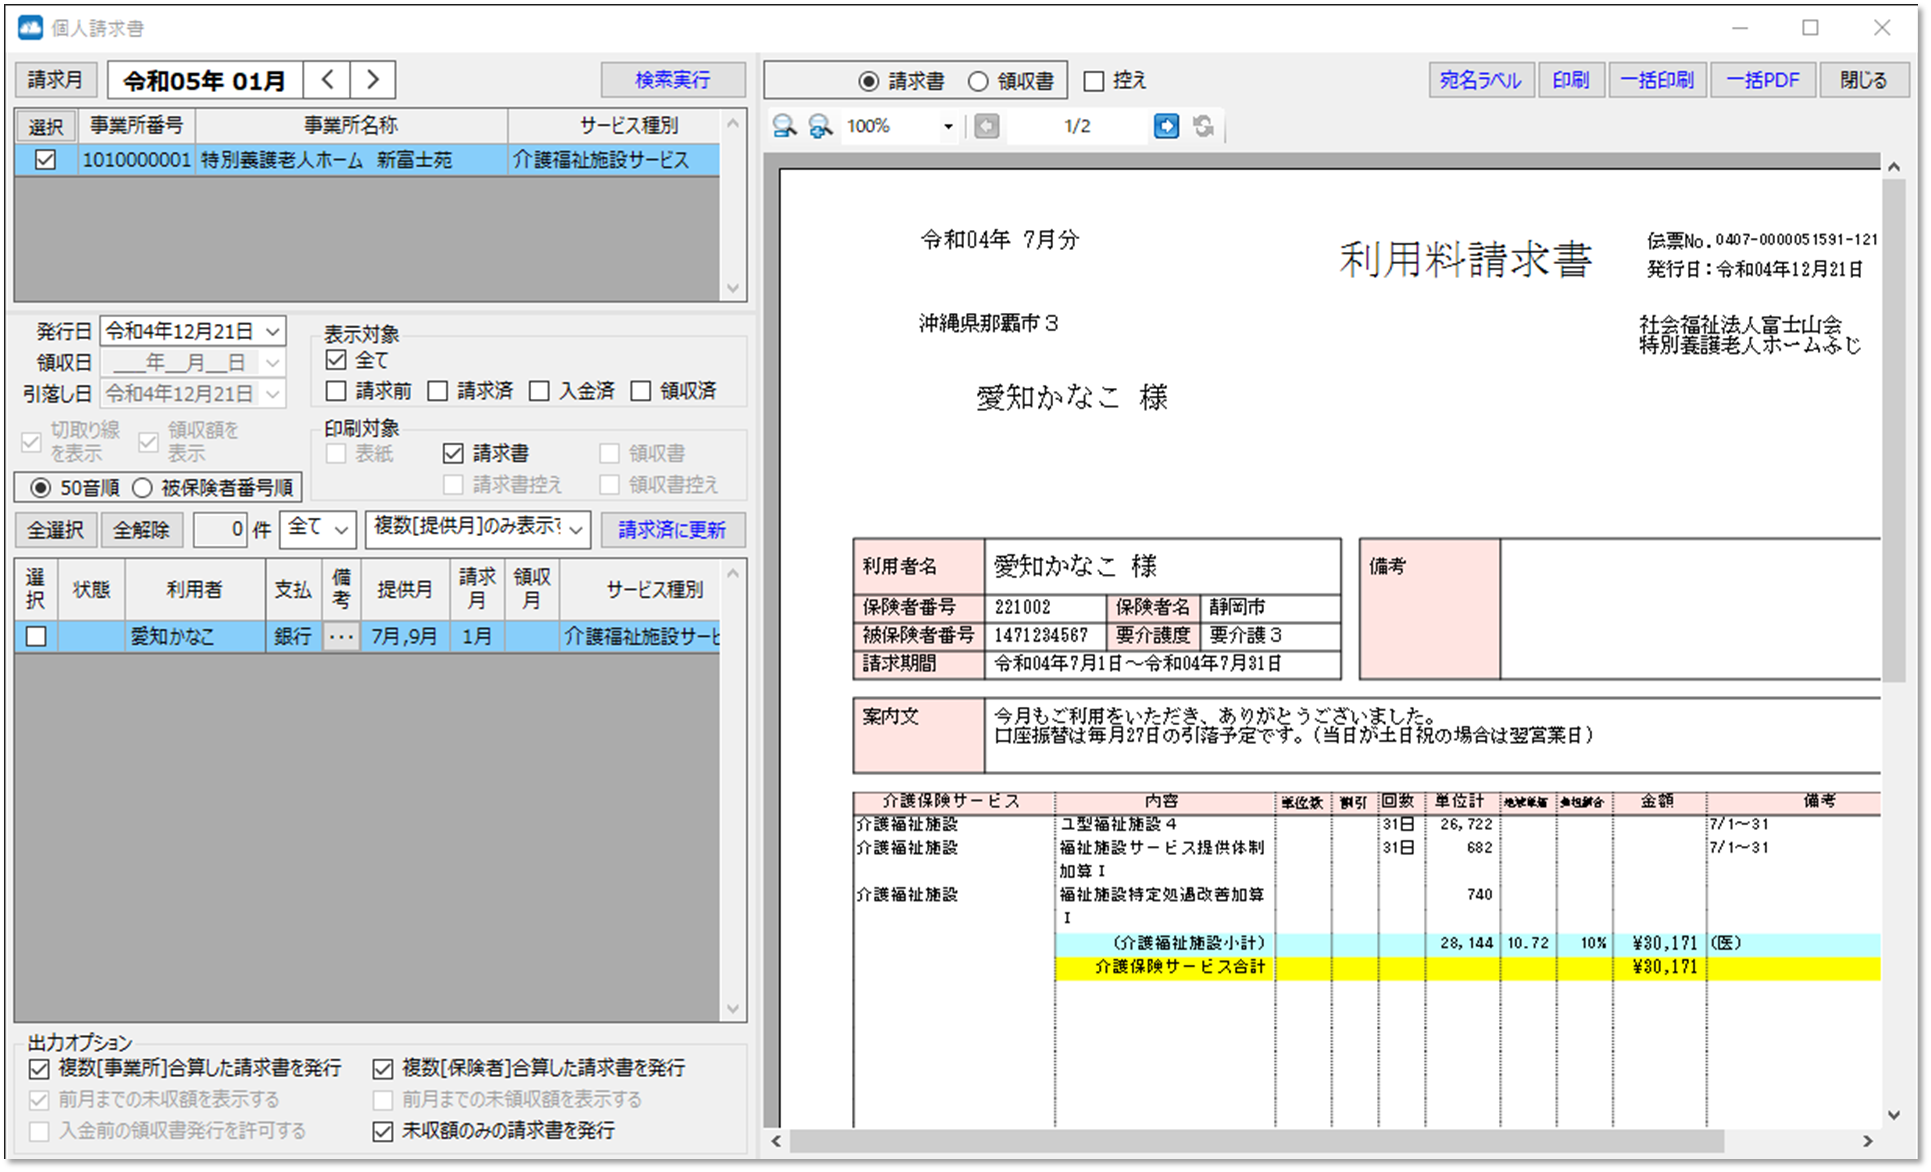Click the zoom in magnifier icon
This screenshot has width=1931, height=1172.
click(x=820, y=126)
